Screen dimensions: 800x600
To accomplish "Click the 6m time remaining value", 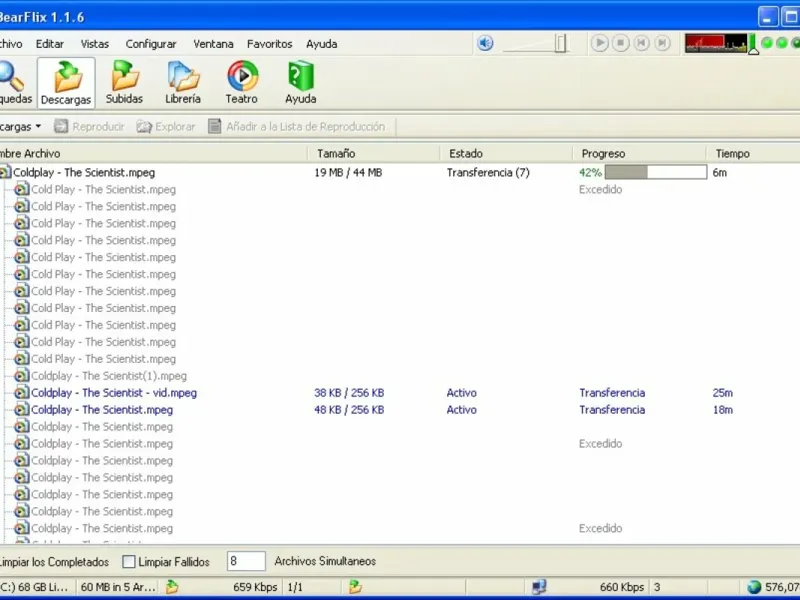I will [719, 172].
